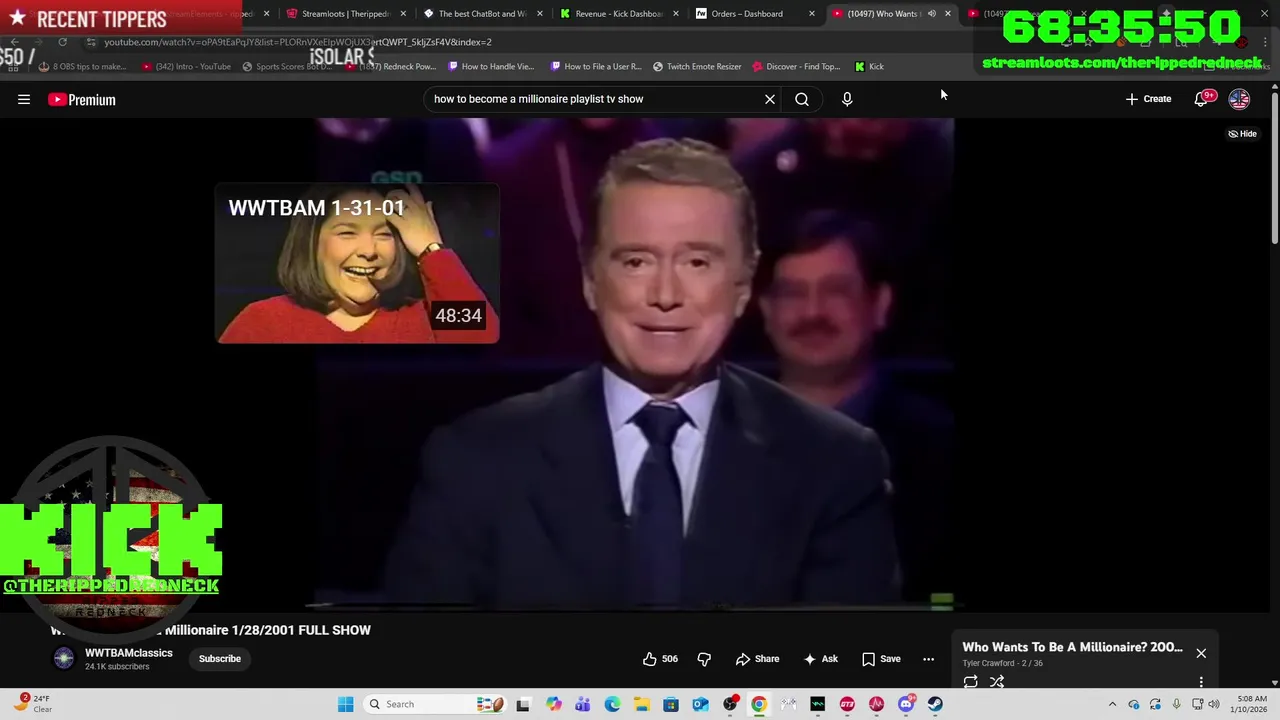Image resolution: width=1280 pixels, height=720 pixels.
Task: Dislike the video with thumbs down
Action: 704,659
